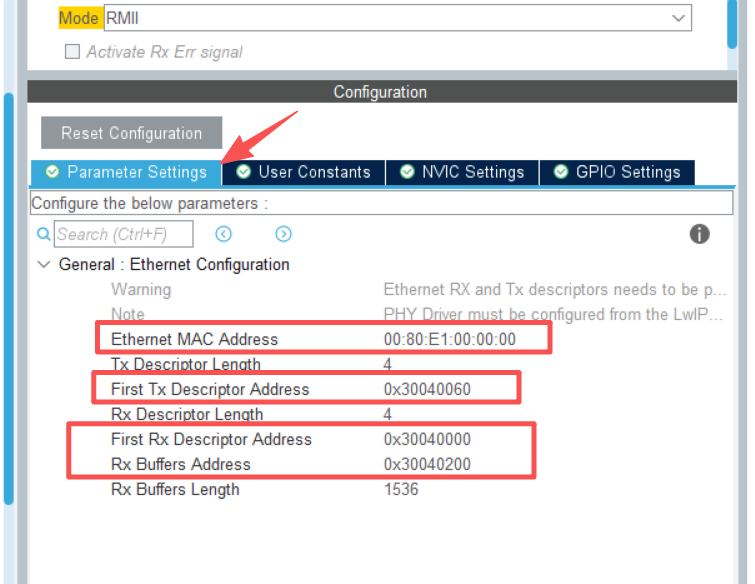
Task: Edit the First Tx Descriptor Address value
Action: pyautogui.click(x=427, y=389)
